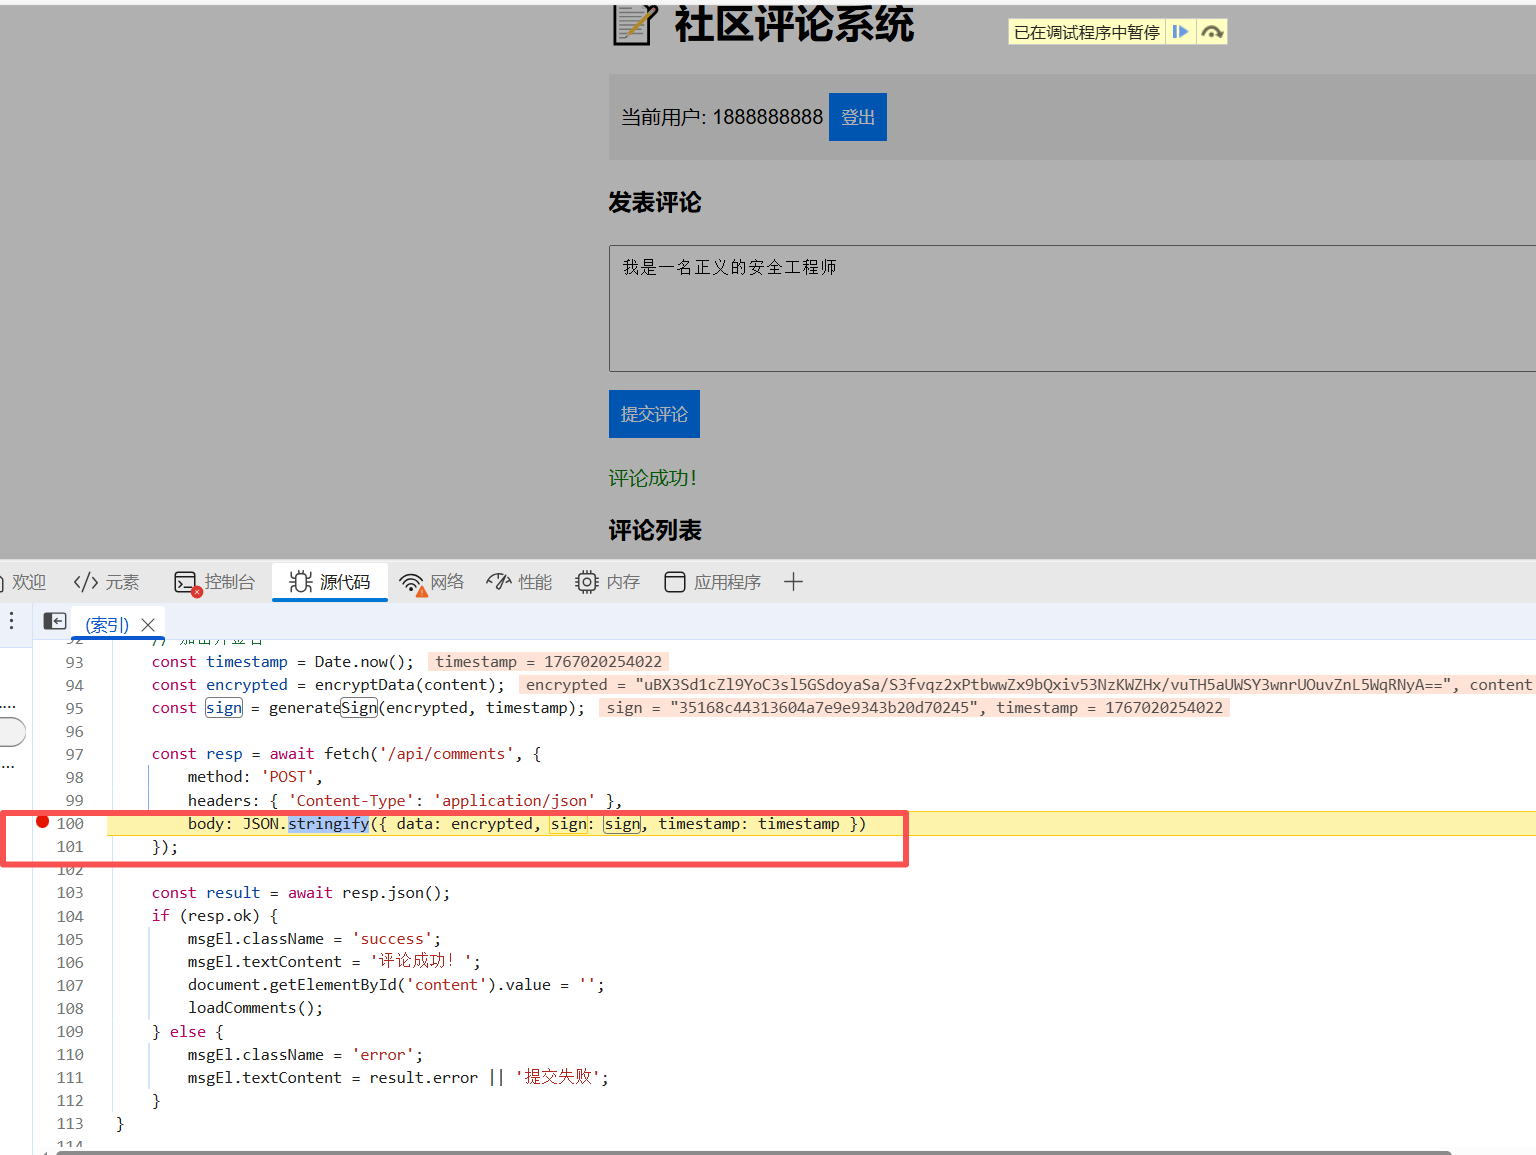The height and width of the screenshot is (1155, 1536).
Task: Select the (索引) file tab
Action: click(x=107, y=625)
